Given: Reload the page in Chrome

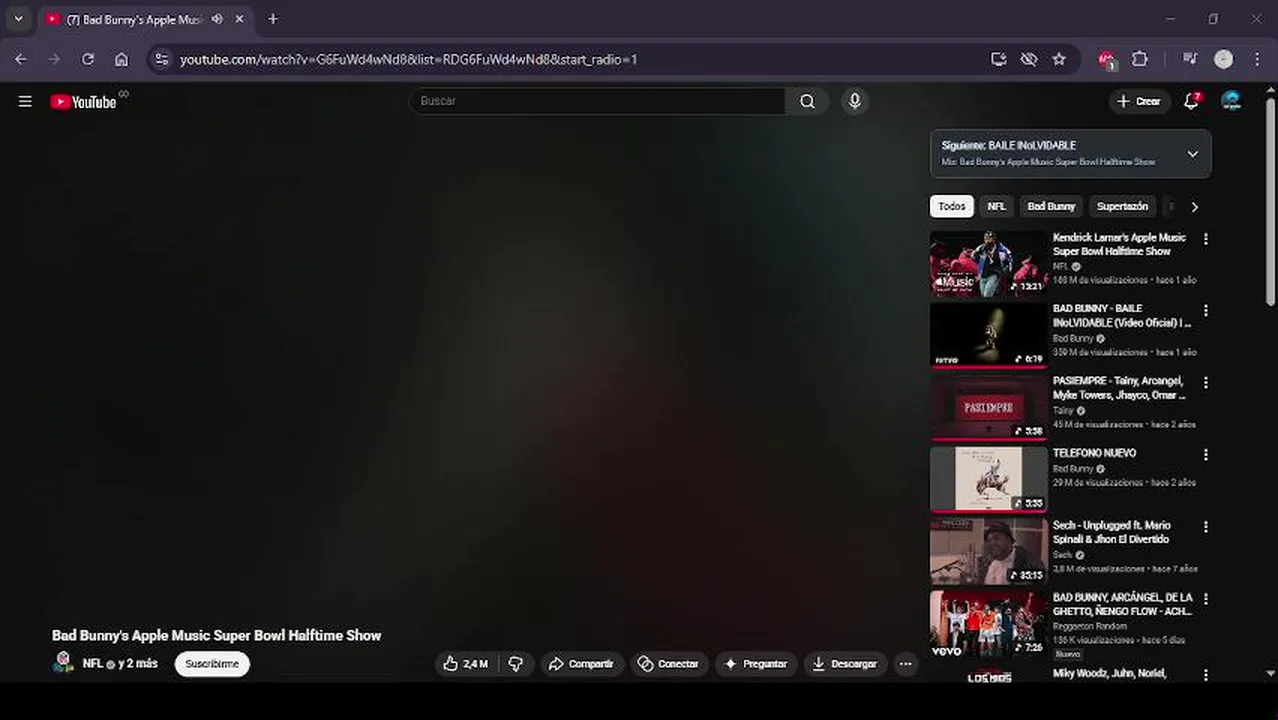Looking at the screenshot, I should pos(88,59).
